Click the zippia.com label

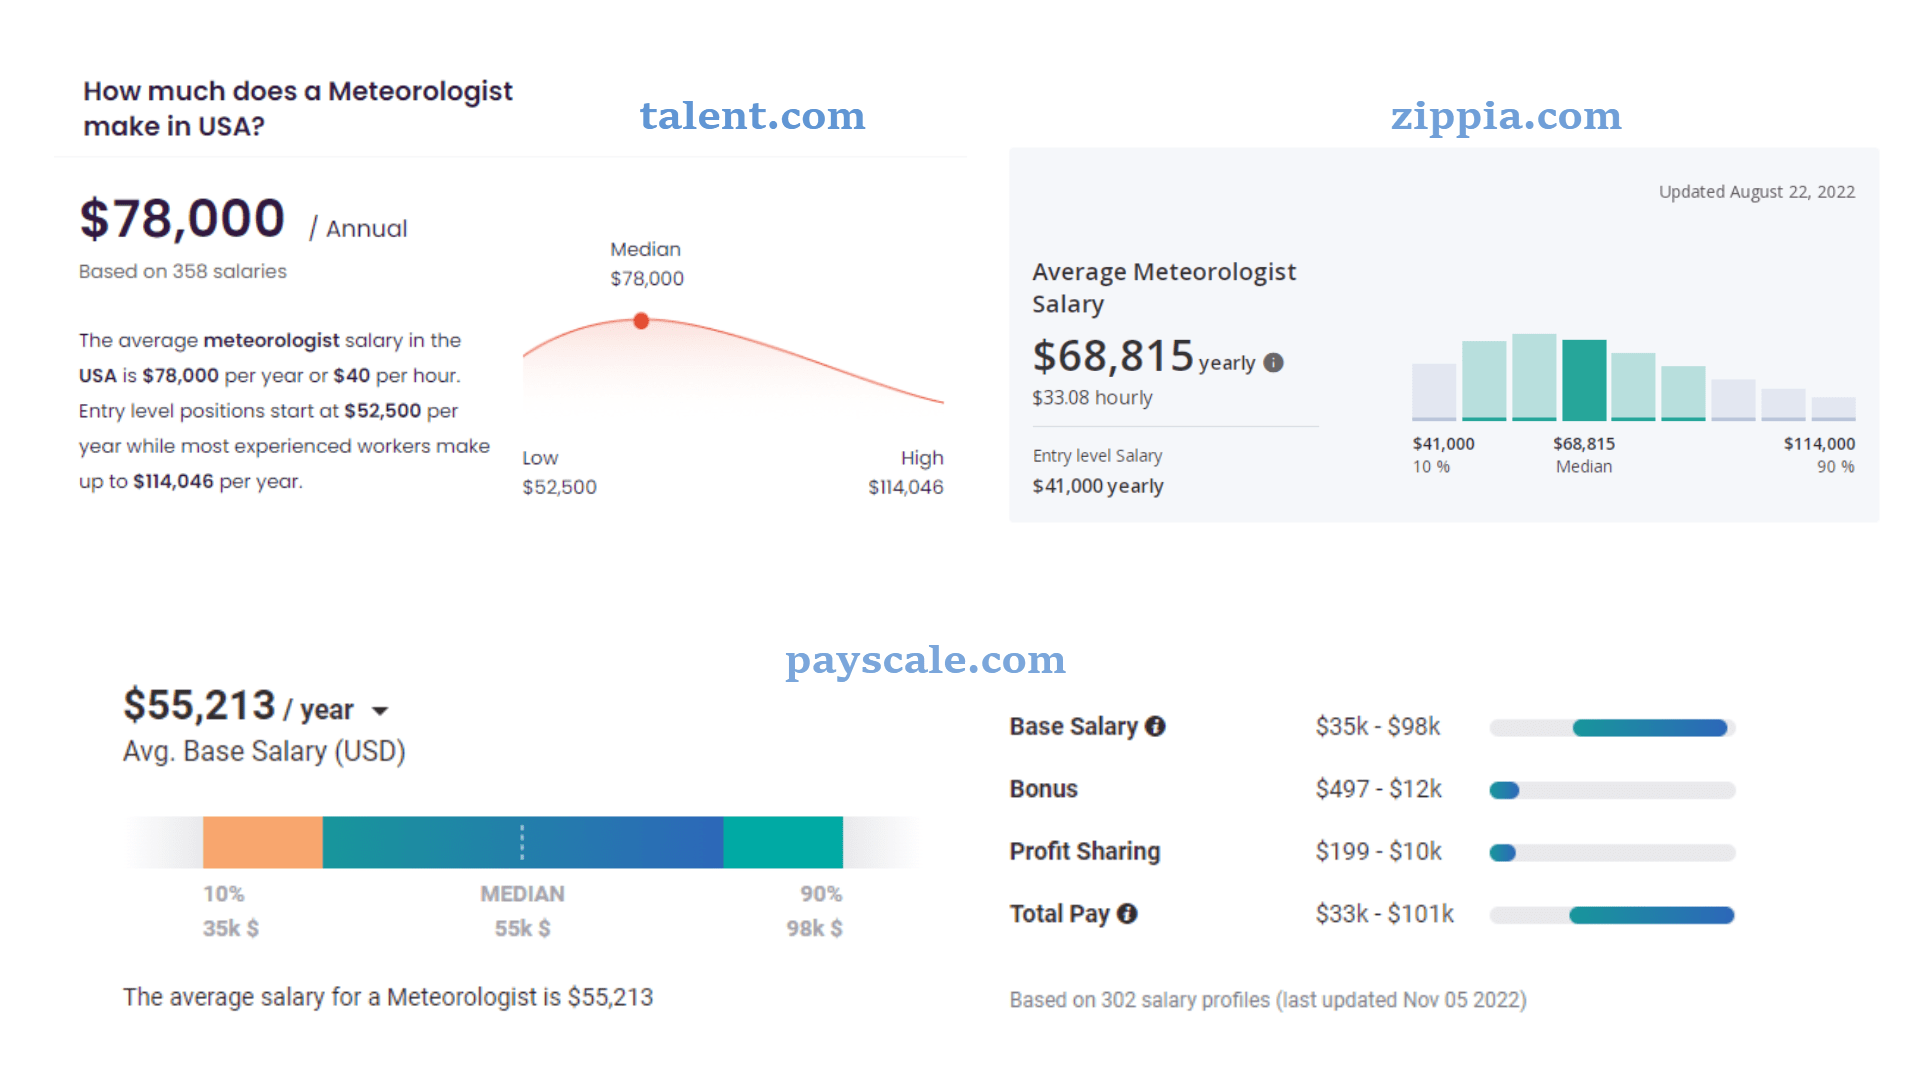click(1506, 116)
